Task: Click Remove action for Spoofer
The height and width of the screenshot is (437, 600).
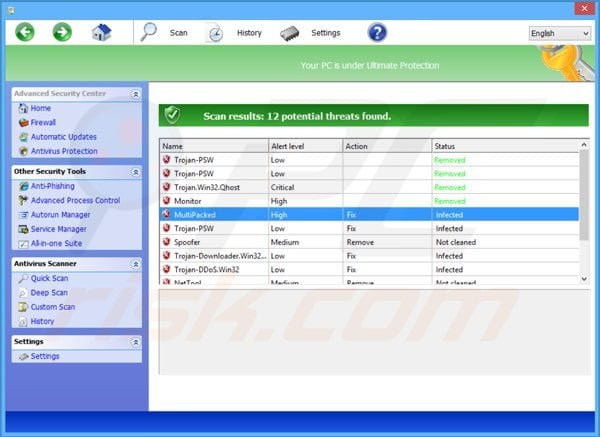Action: point(360,242)
